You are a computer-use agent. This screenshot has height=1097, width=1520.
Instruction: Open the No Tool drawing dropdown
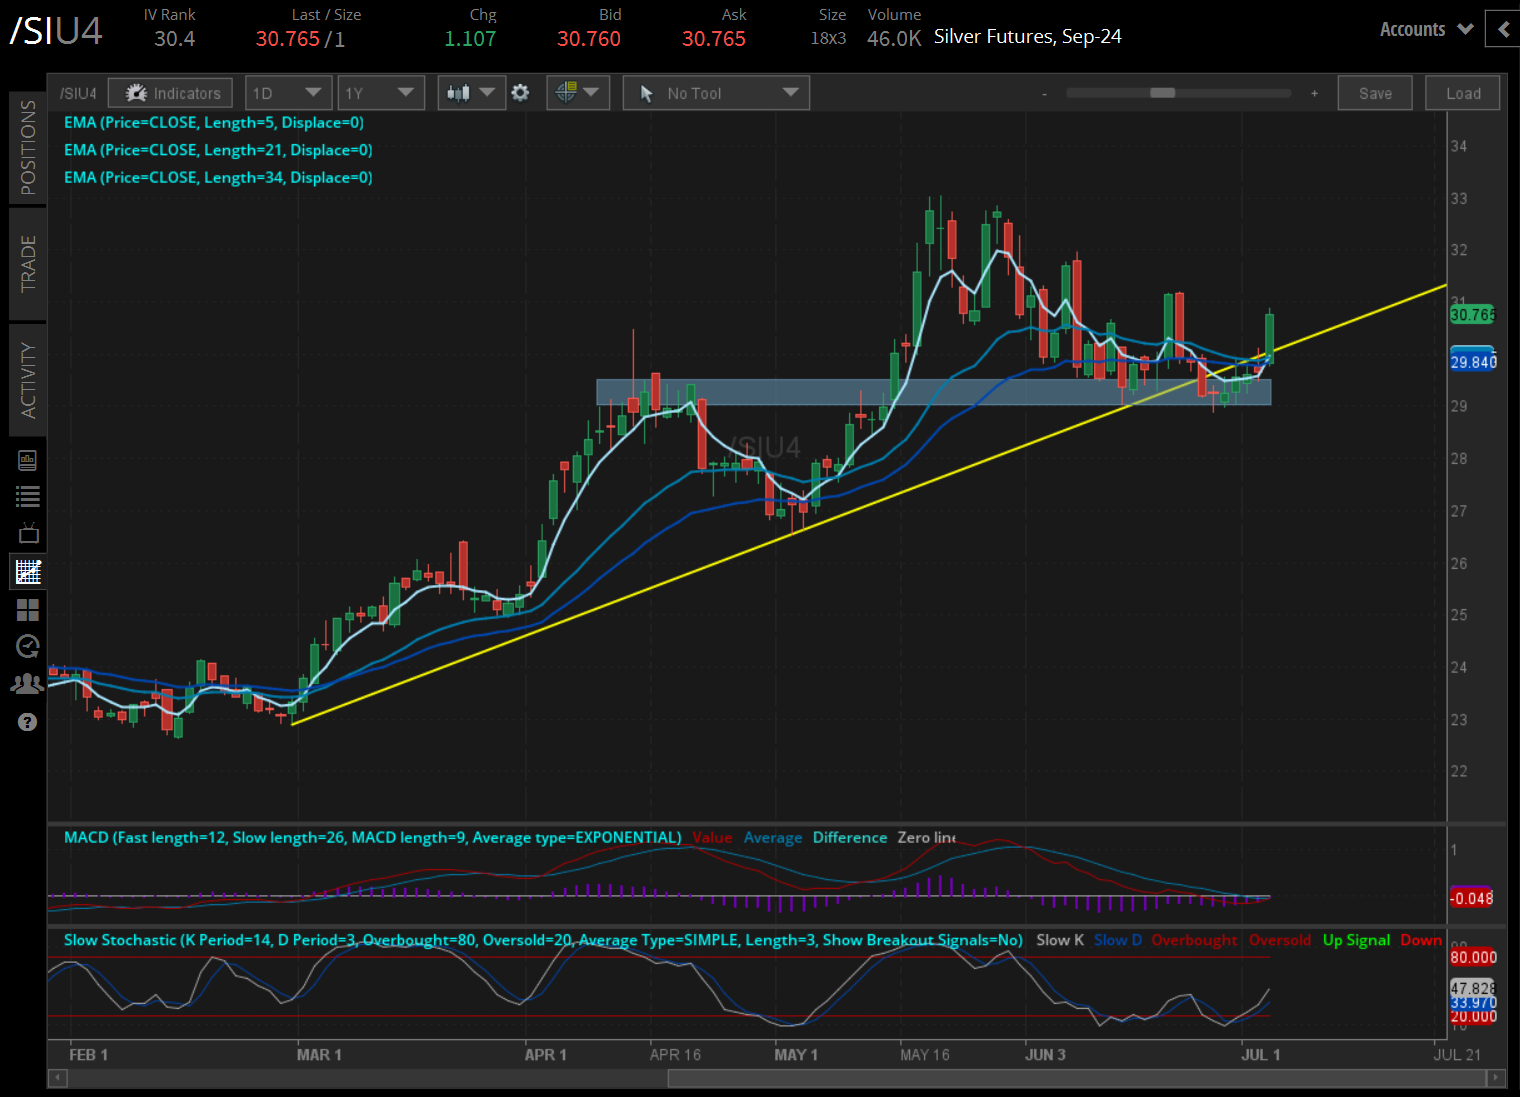coord(716,93)
